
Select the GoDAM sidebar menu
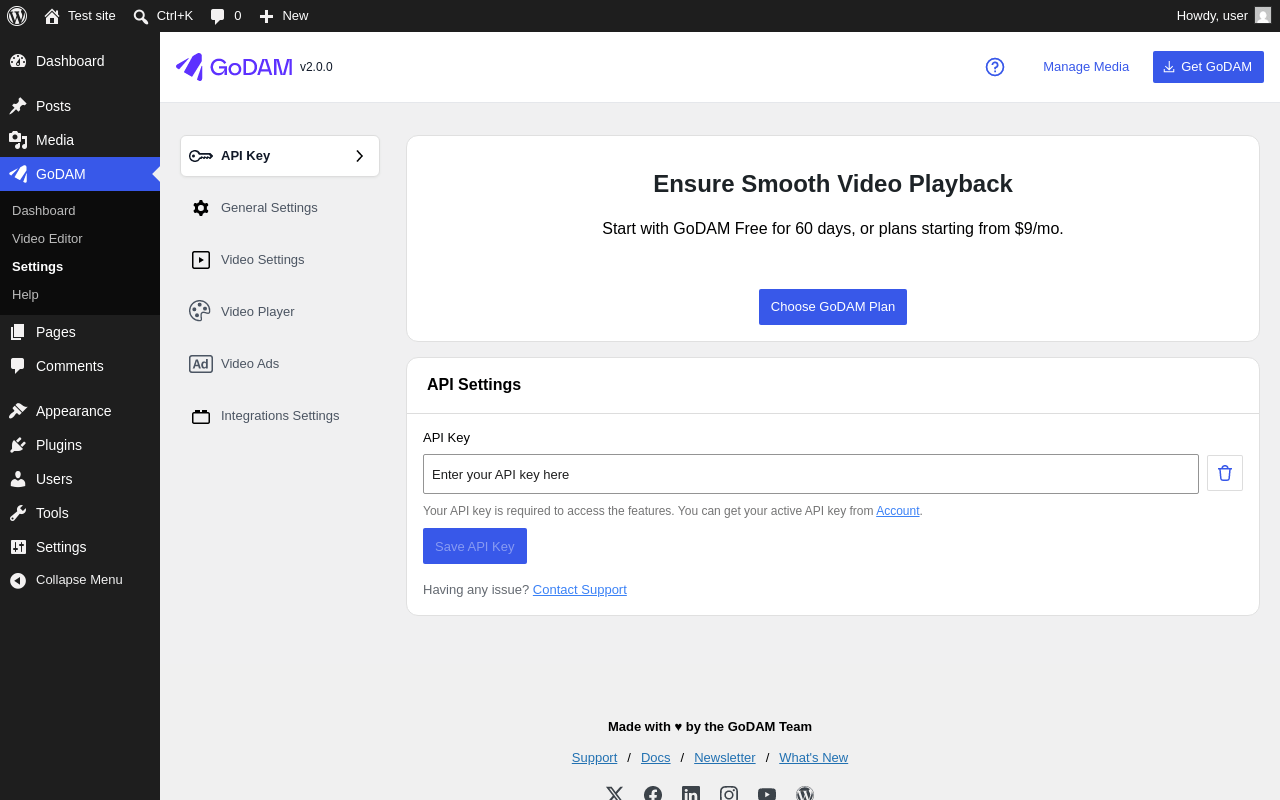click(80, 174)
